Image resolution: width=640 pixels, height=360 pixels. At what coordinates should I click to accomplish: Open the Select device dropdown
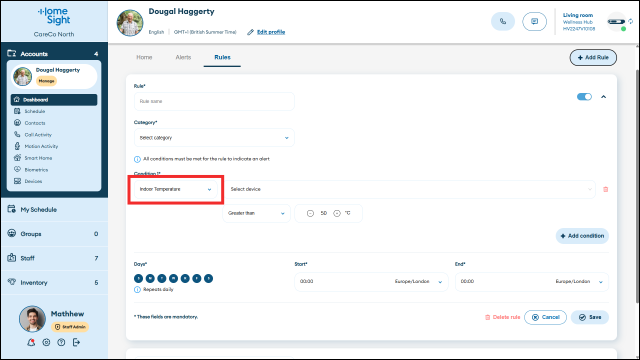[x=410, y=189]
